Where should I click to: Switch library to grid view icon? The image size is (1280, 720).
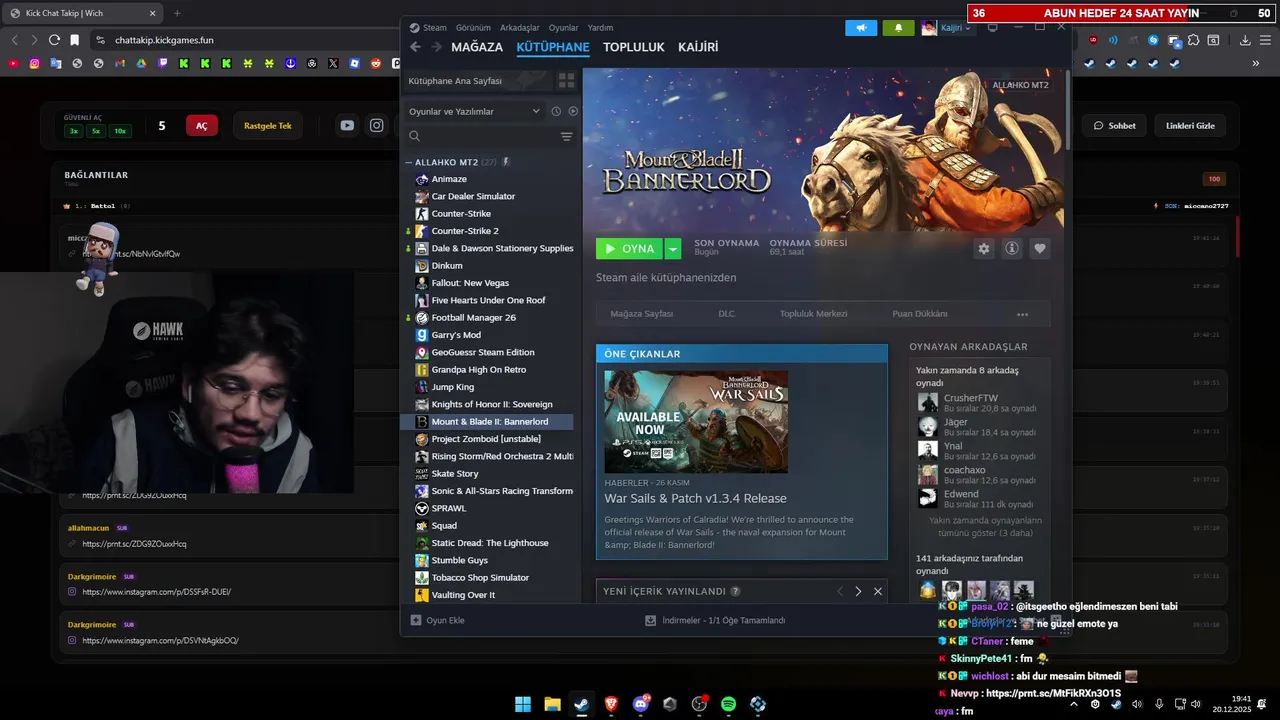(x=566, y=80)
